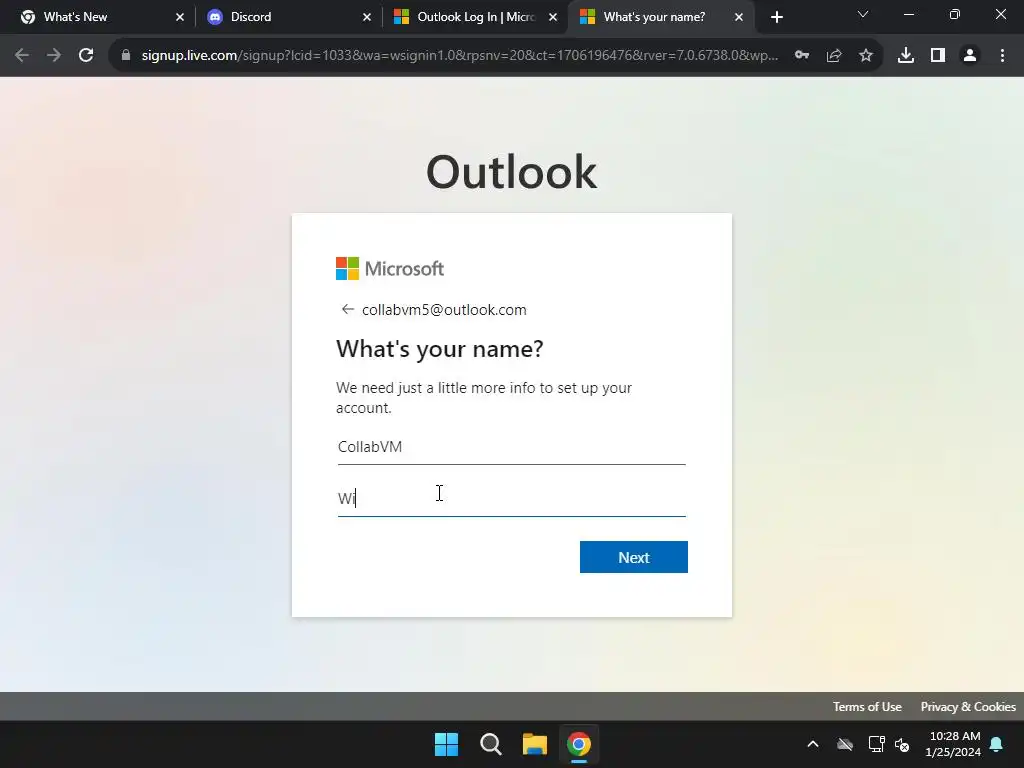Screen dimensions: 1024x768
Task: Go back to email step via arrow
Action: [x=347, y=310]
